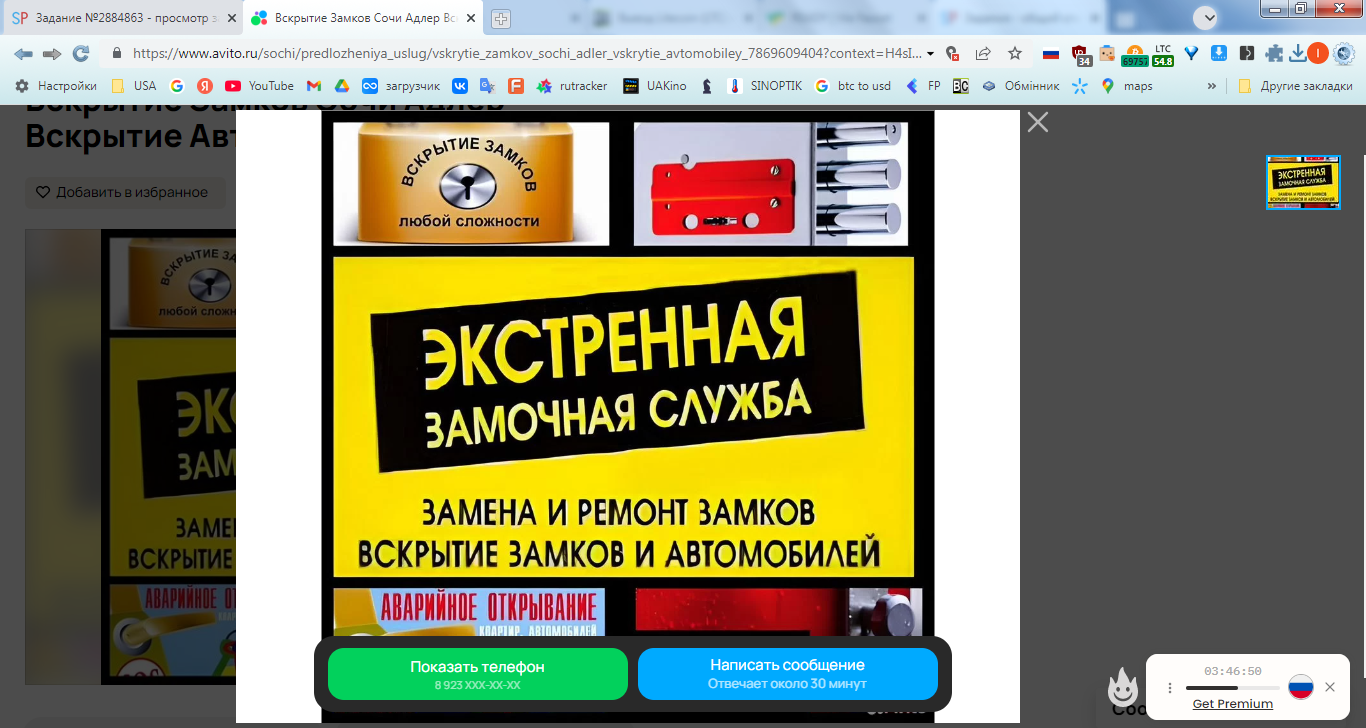Go back with the browser back arrow
The width and height of the screenshot is (1366, 728).
click(x=23, y=53)
